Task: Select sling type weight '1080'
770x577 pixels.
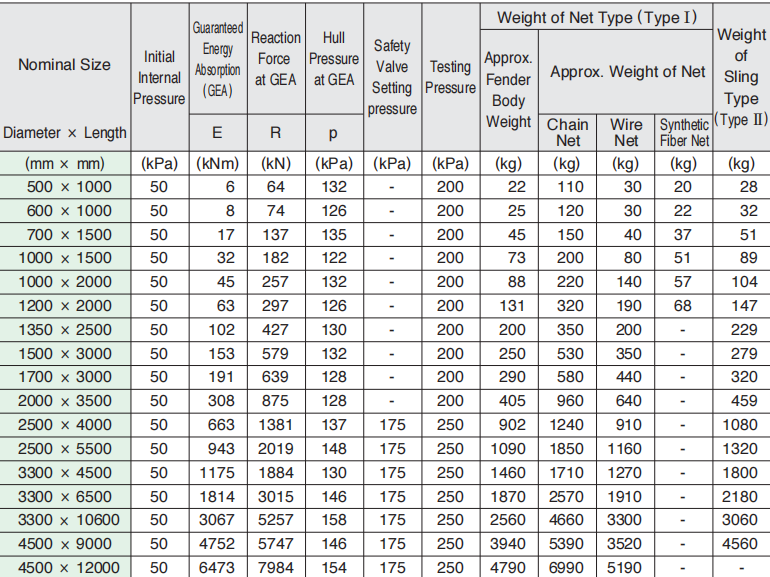Action: [740, 425]
